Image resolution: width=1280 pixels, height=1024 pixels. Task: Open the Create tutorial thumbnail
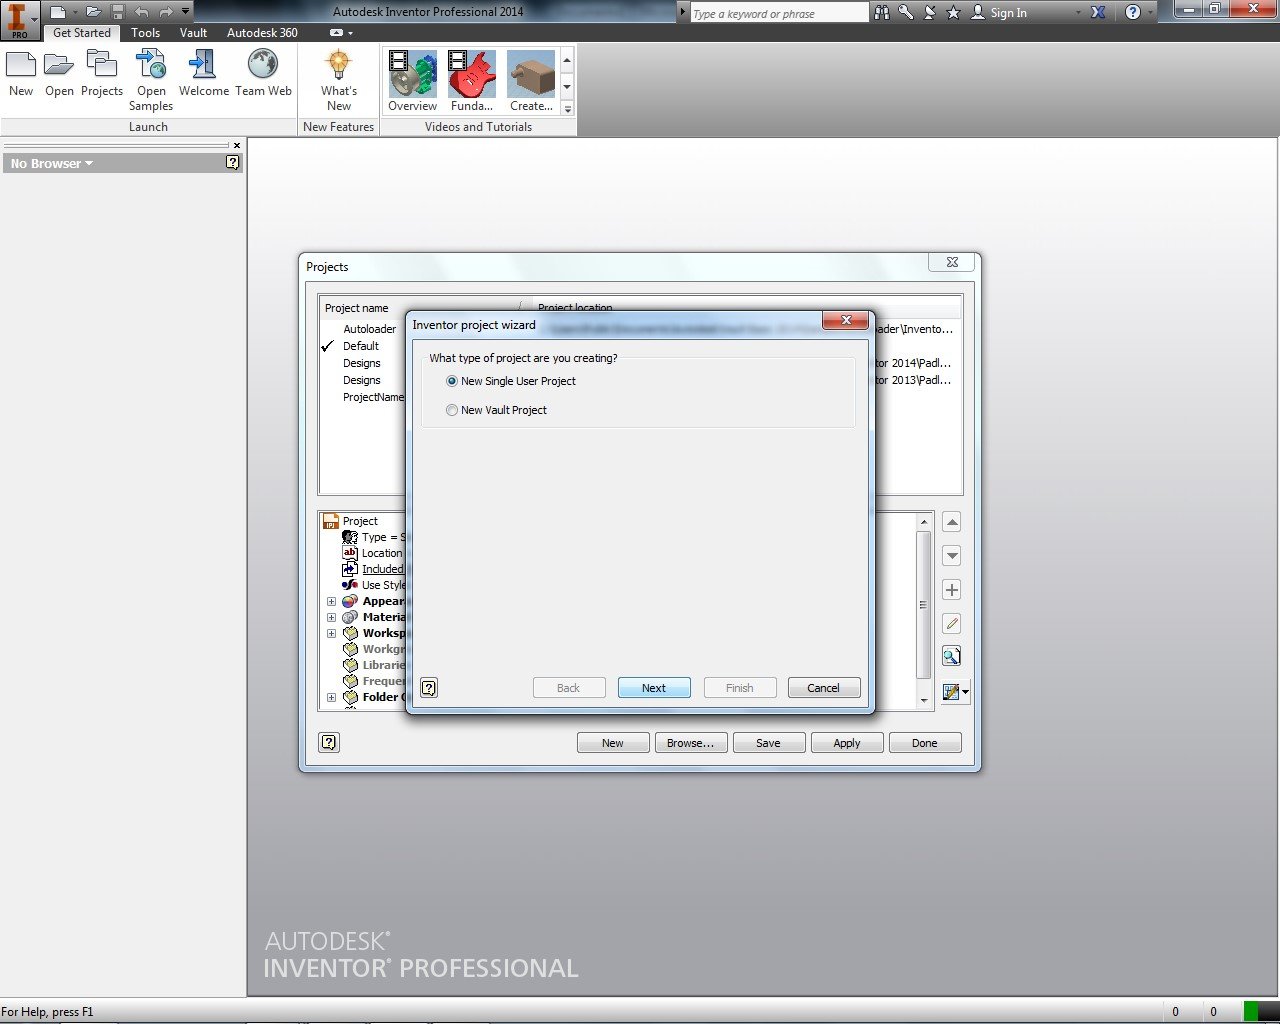(531, 80)
